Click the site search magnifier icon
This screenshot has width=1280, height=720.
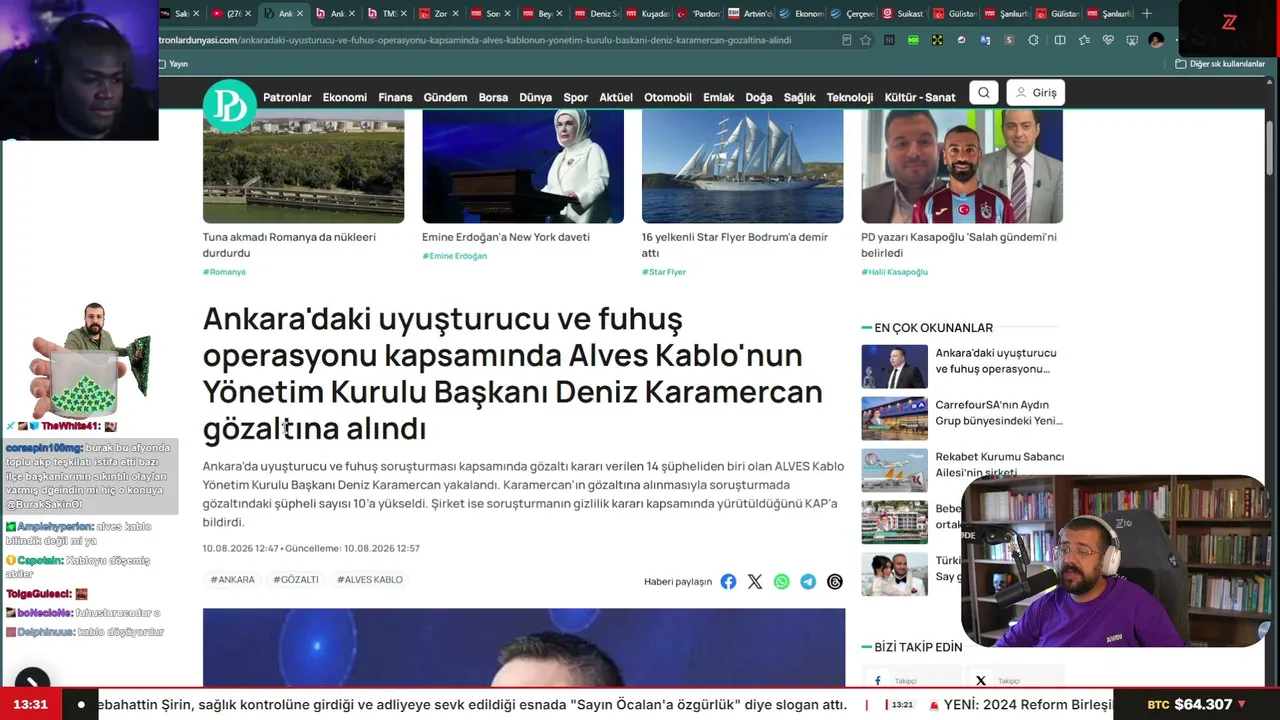coord(984,93)
